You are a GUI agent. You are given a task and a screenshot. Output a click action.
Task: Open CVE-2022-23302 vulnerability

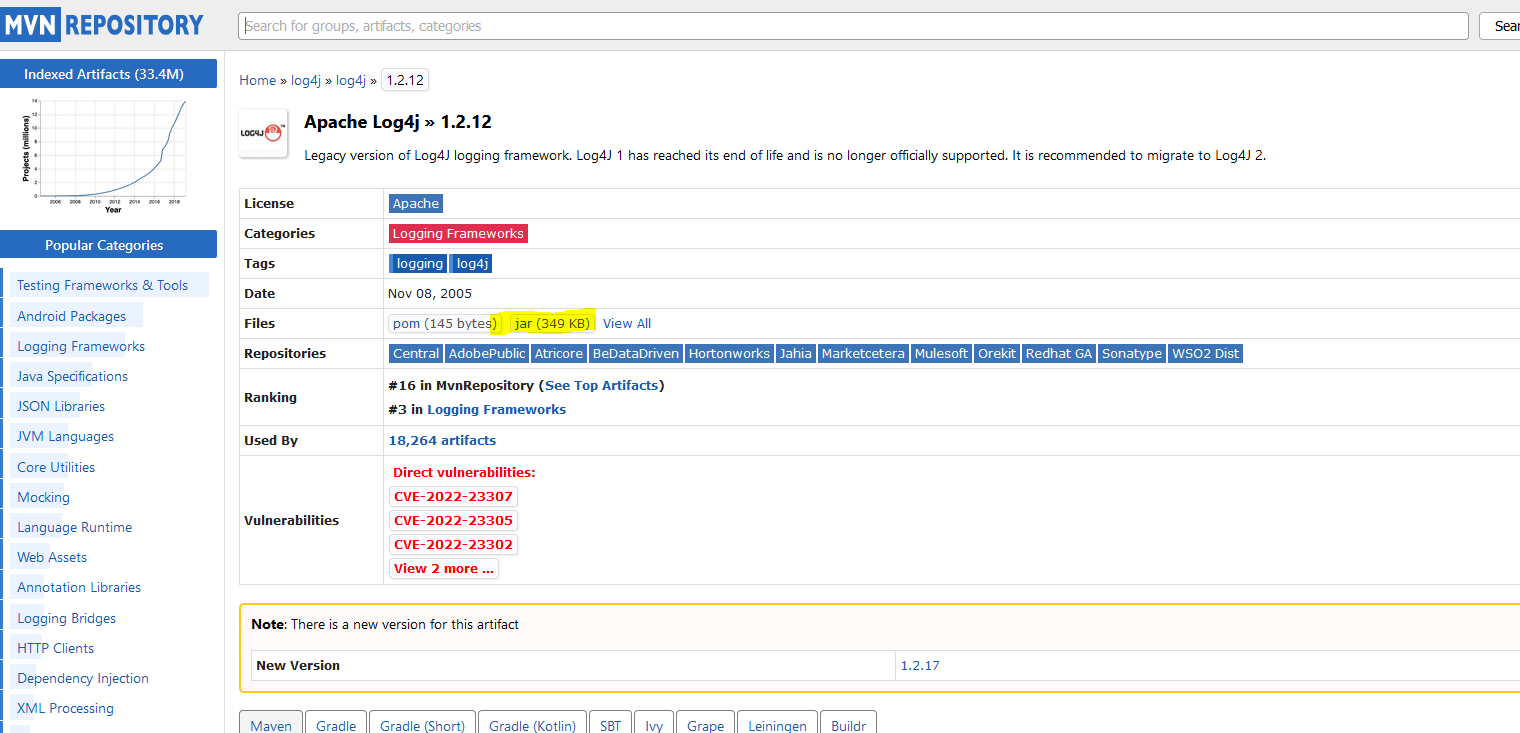[x=453, y=544]
